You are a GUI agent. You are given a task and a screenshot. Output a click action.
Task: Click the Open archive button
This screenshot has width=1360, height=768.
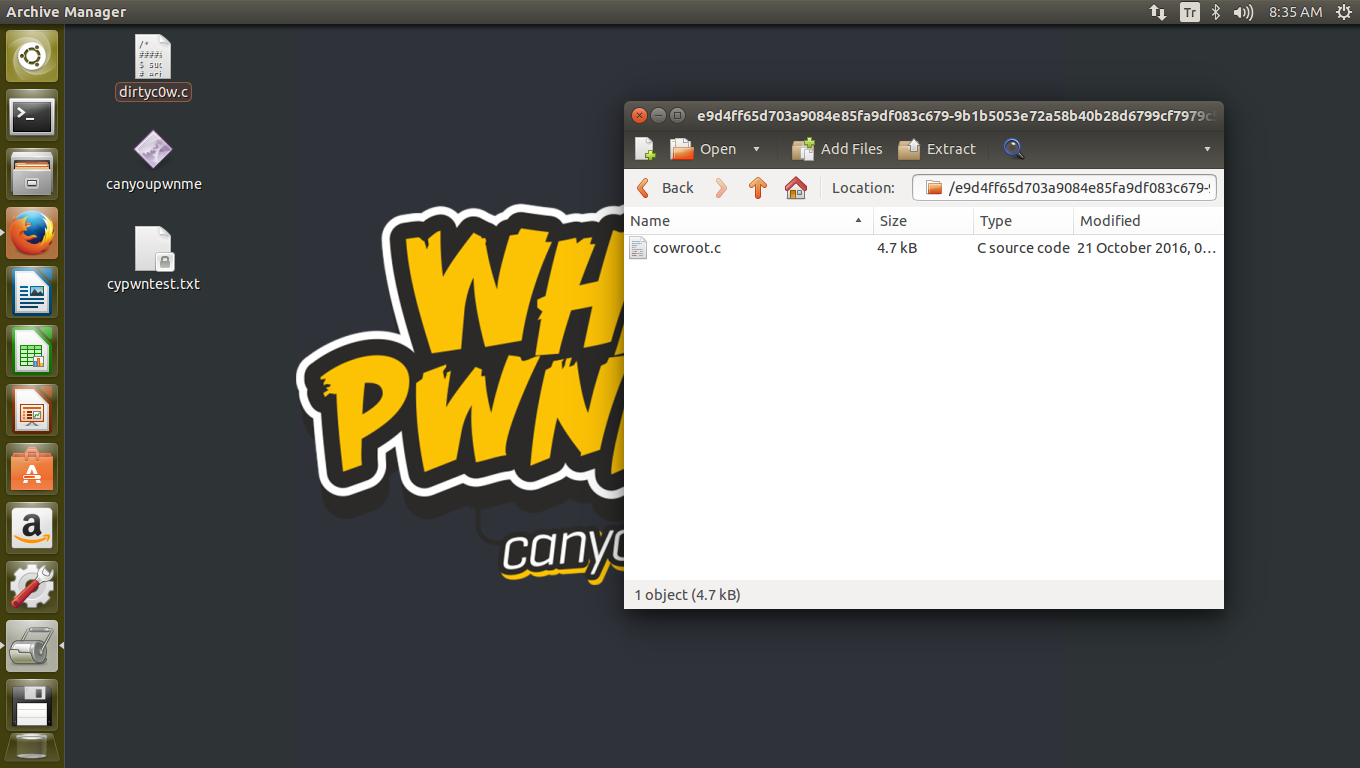(704, 149)
